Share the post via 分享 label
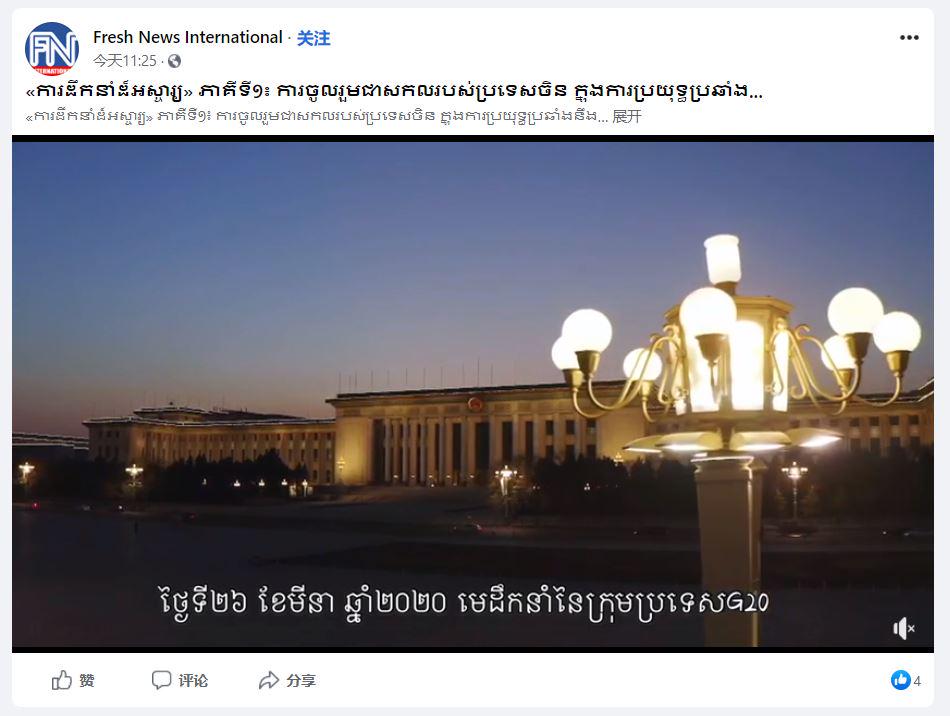The width and height of the screenshot is (950, 716). [x=301, y=681]
